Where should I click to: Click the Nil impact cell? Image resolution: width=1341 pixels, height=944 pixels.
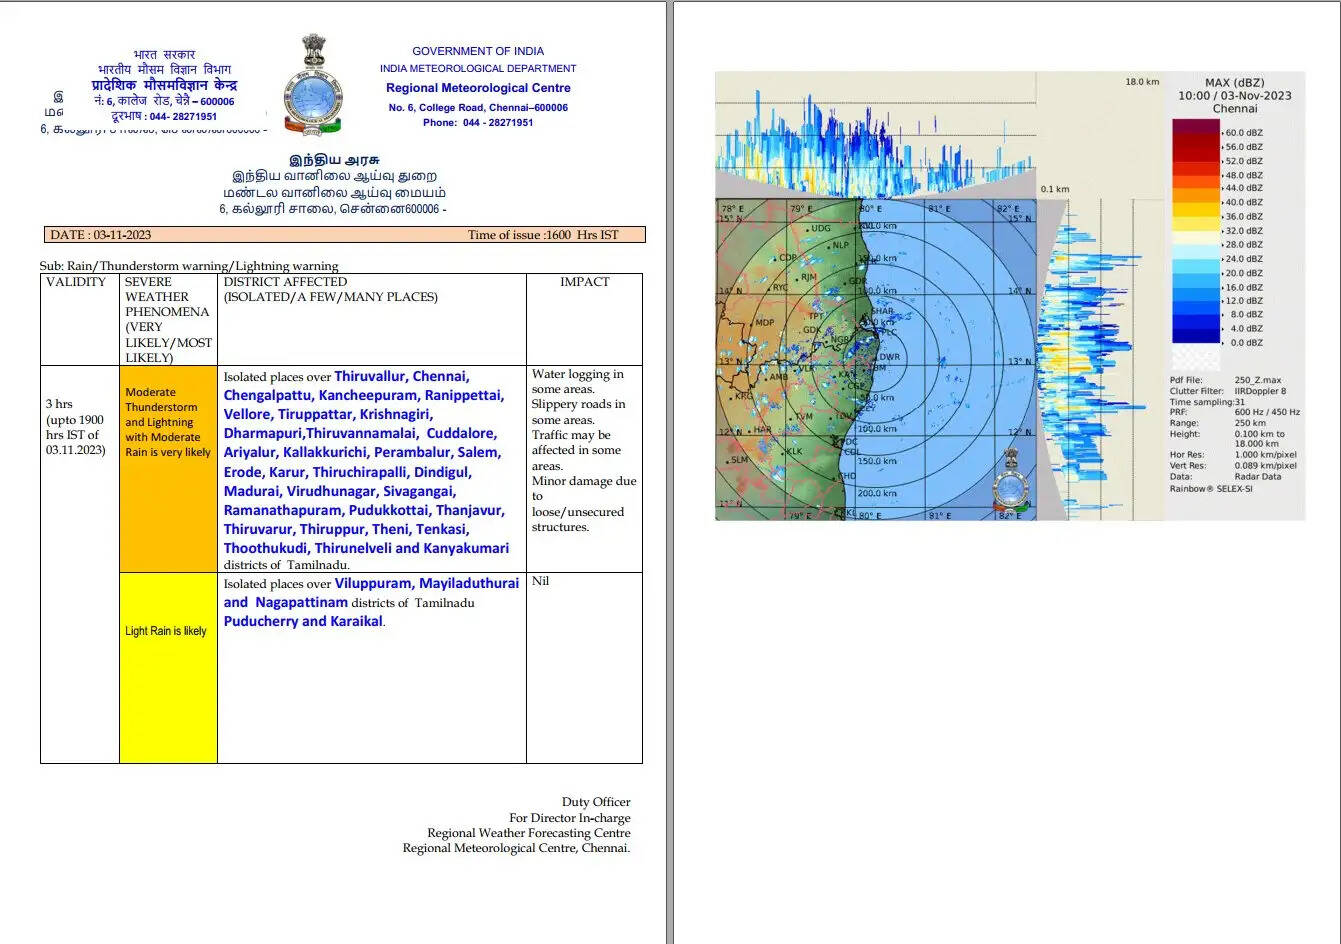click(541, 581)
